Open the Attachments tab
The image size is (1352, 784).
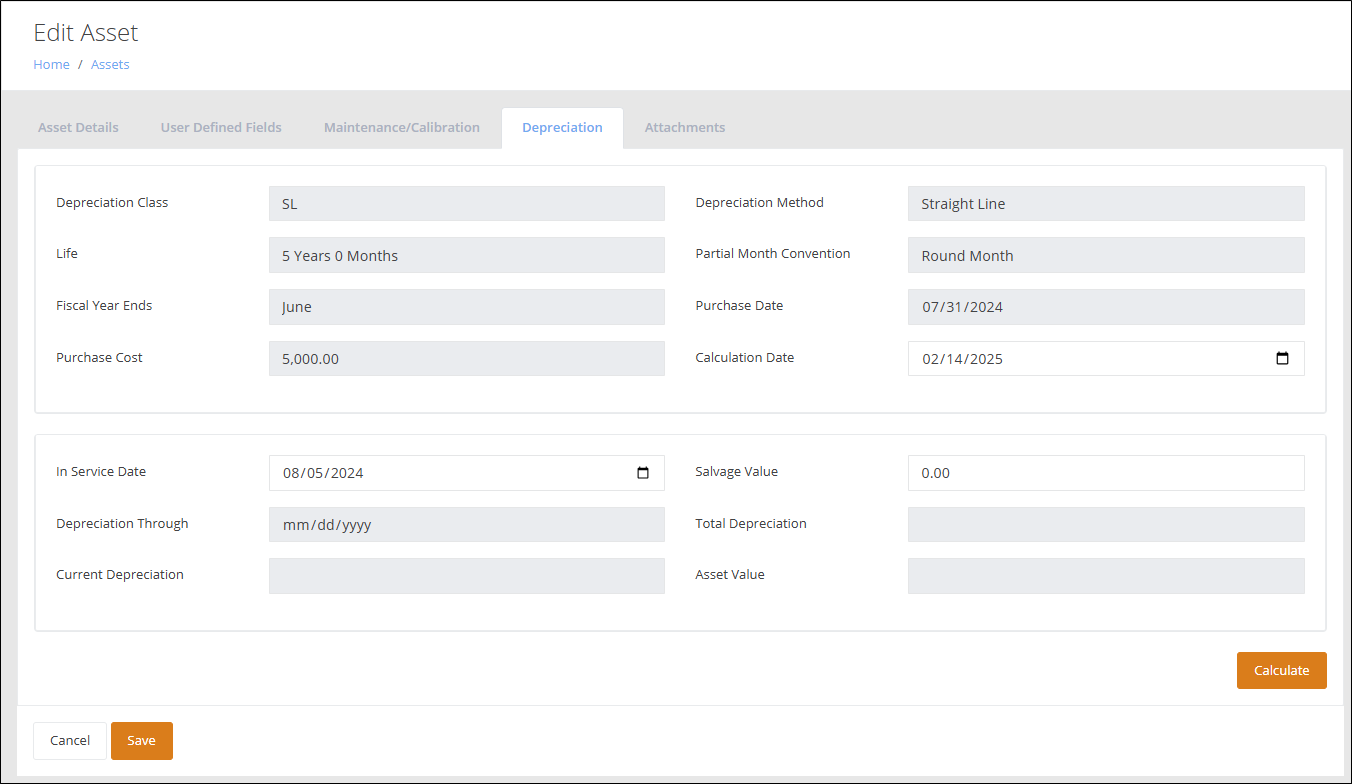685,128
